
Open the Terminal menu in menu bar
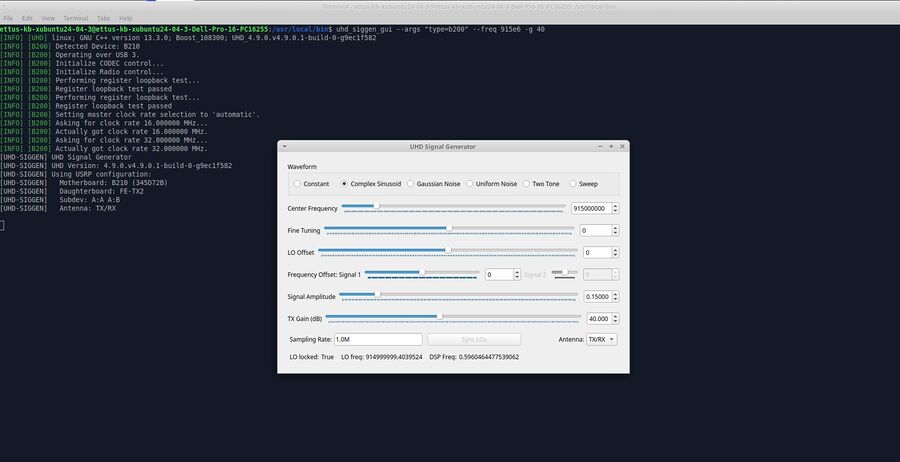[x=75, y=18]
